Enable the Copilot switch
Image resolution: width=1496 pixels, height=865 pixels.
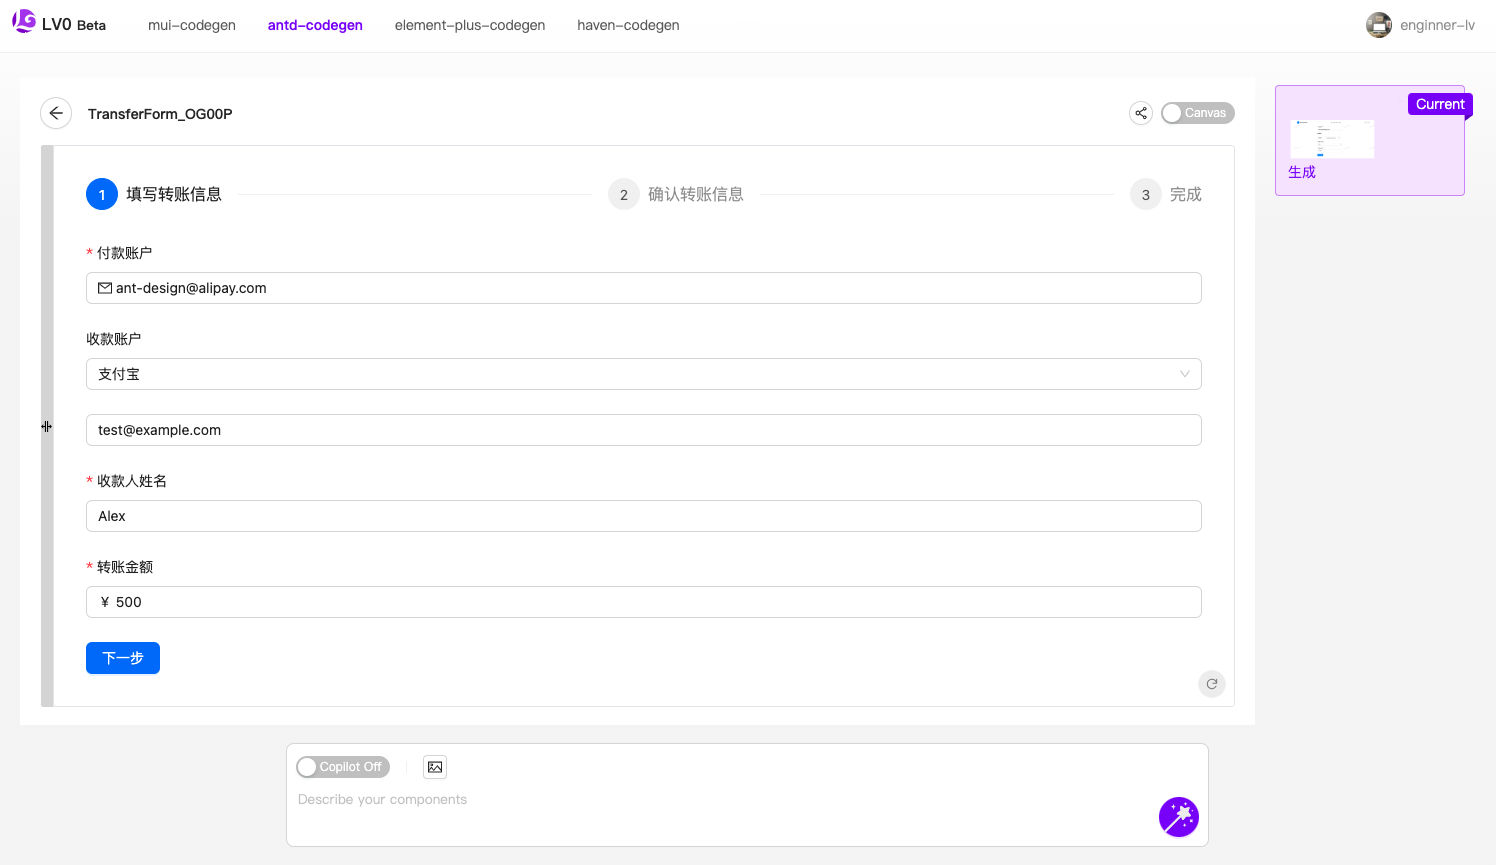343,767
